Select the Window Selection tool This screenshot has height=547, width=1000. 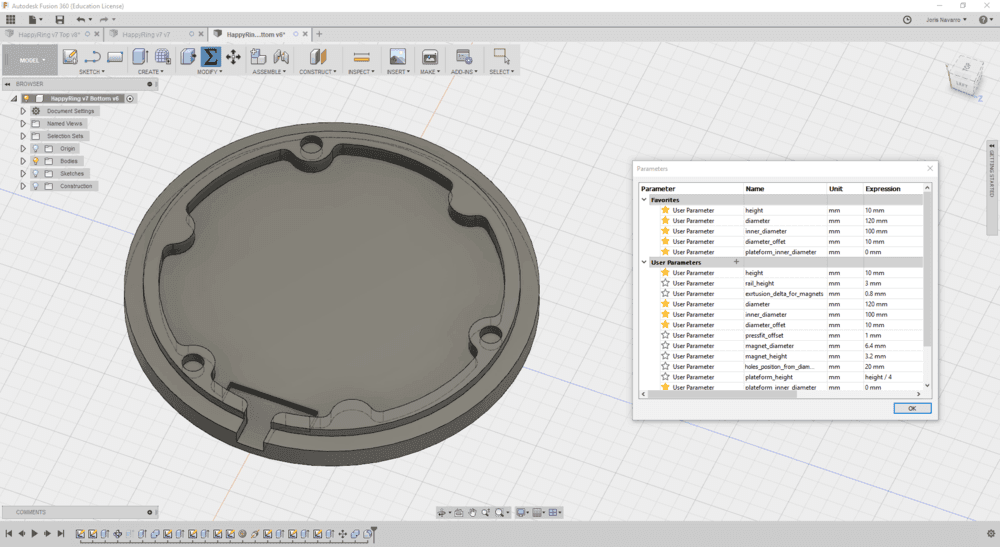[501, 56]
